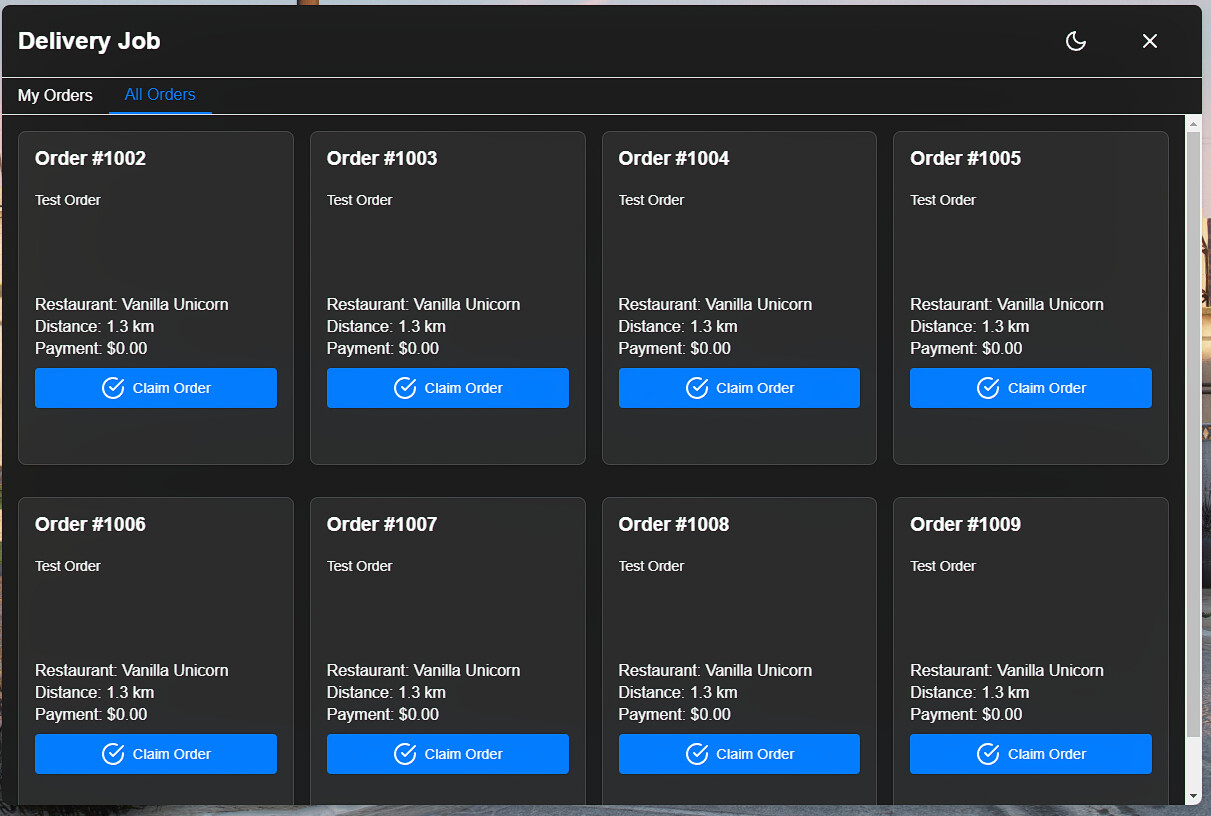The height and width of the screenshot is (816, 1211).
Task: Claim Order #1004
Action: click(739, 388)
